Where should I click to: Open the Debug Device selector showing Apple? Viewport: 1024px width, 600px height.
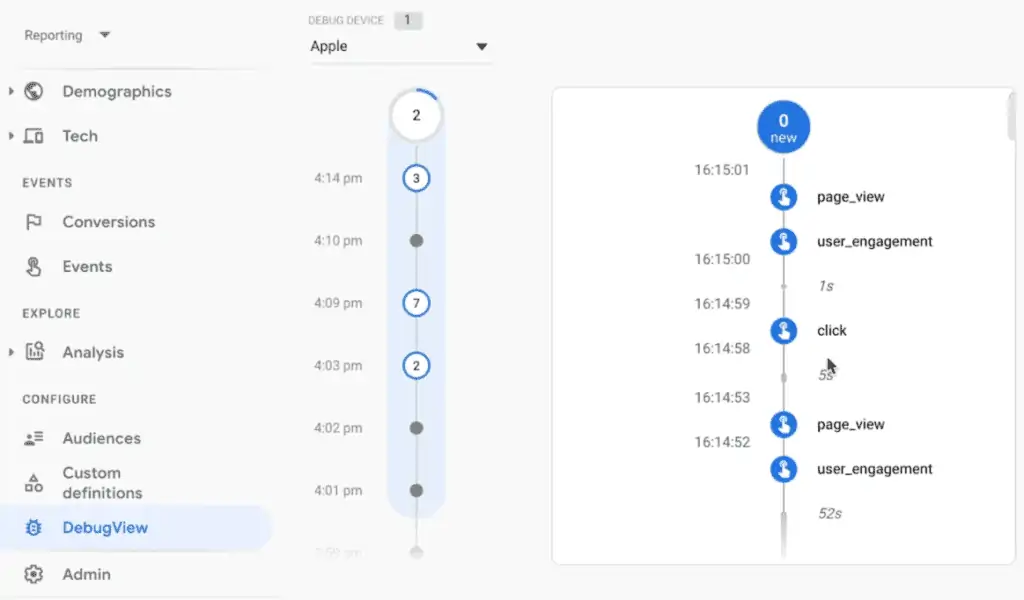click(x=398, y=46)
